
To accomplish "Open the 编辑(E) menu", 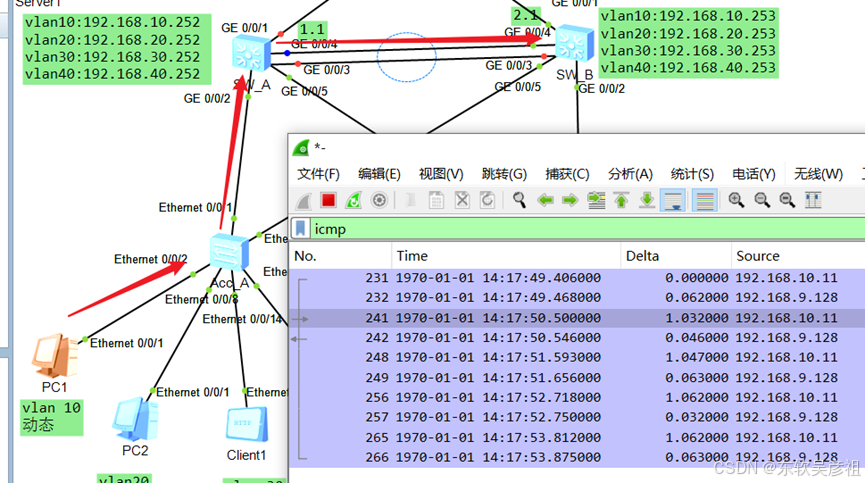I will pyautogui.click(x=379, y=174).
